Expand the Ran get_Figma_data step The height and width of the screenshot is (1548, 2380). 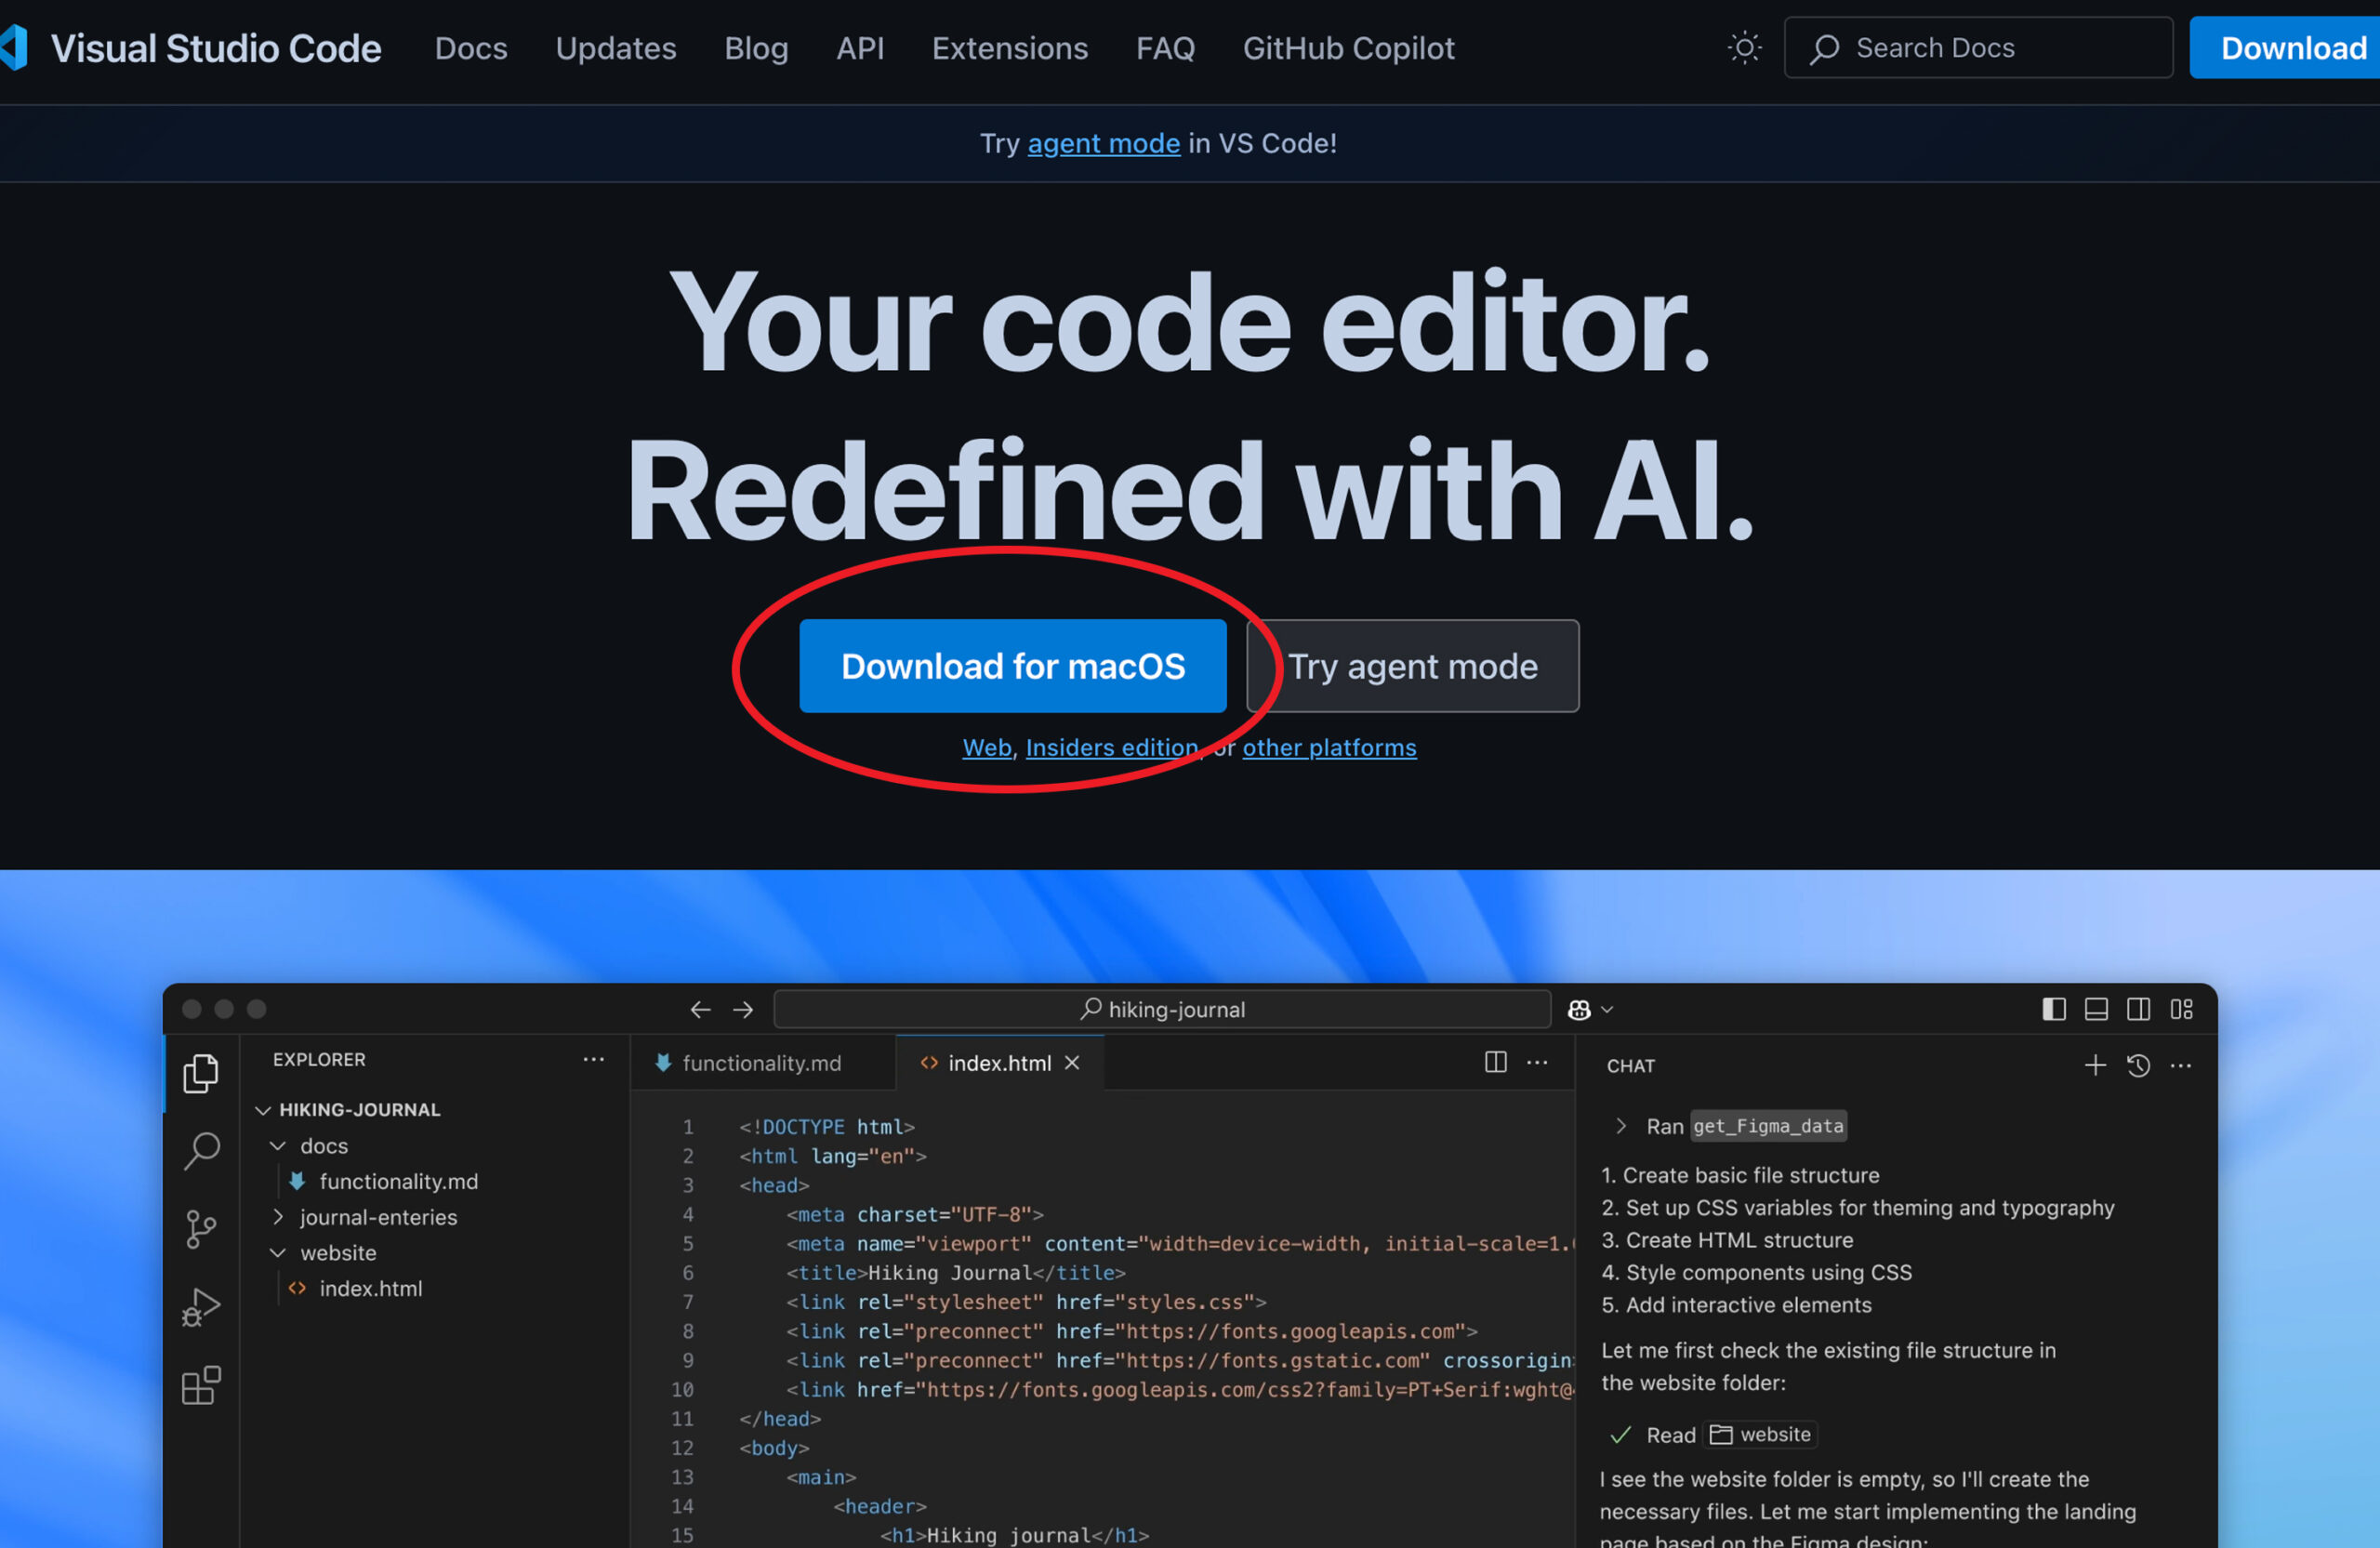1620,1126
